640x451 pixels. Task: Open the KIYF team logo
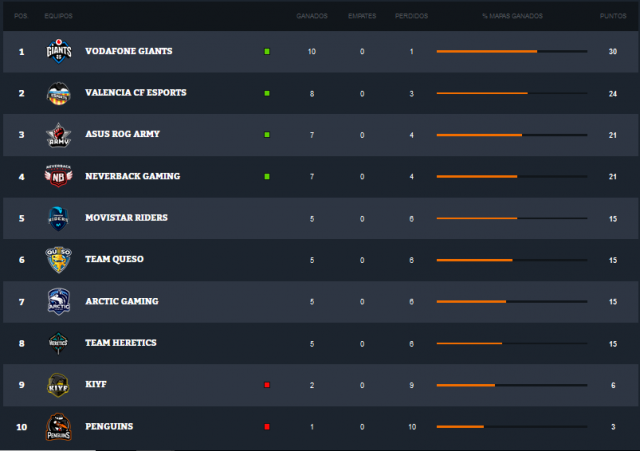58,385
